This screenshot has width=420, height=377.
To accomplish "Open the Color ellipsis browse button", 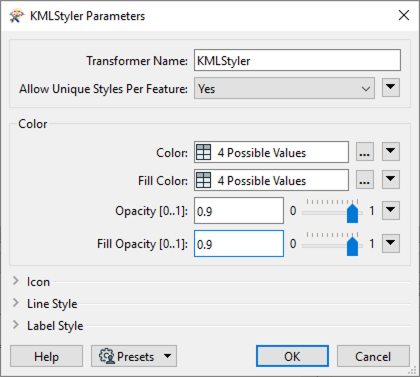I will (x=364, y=152).
